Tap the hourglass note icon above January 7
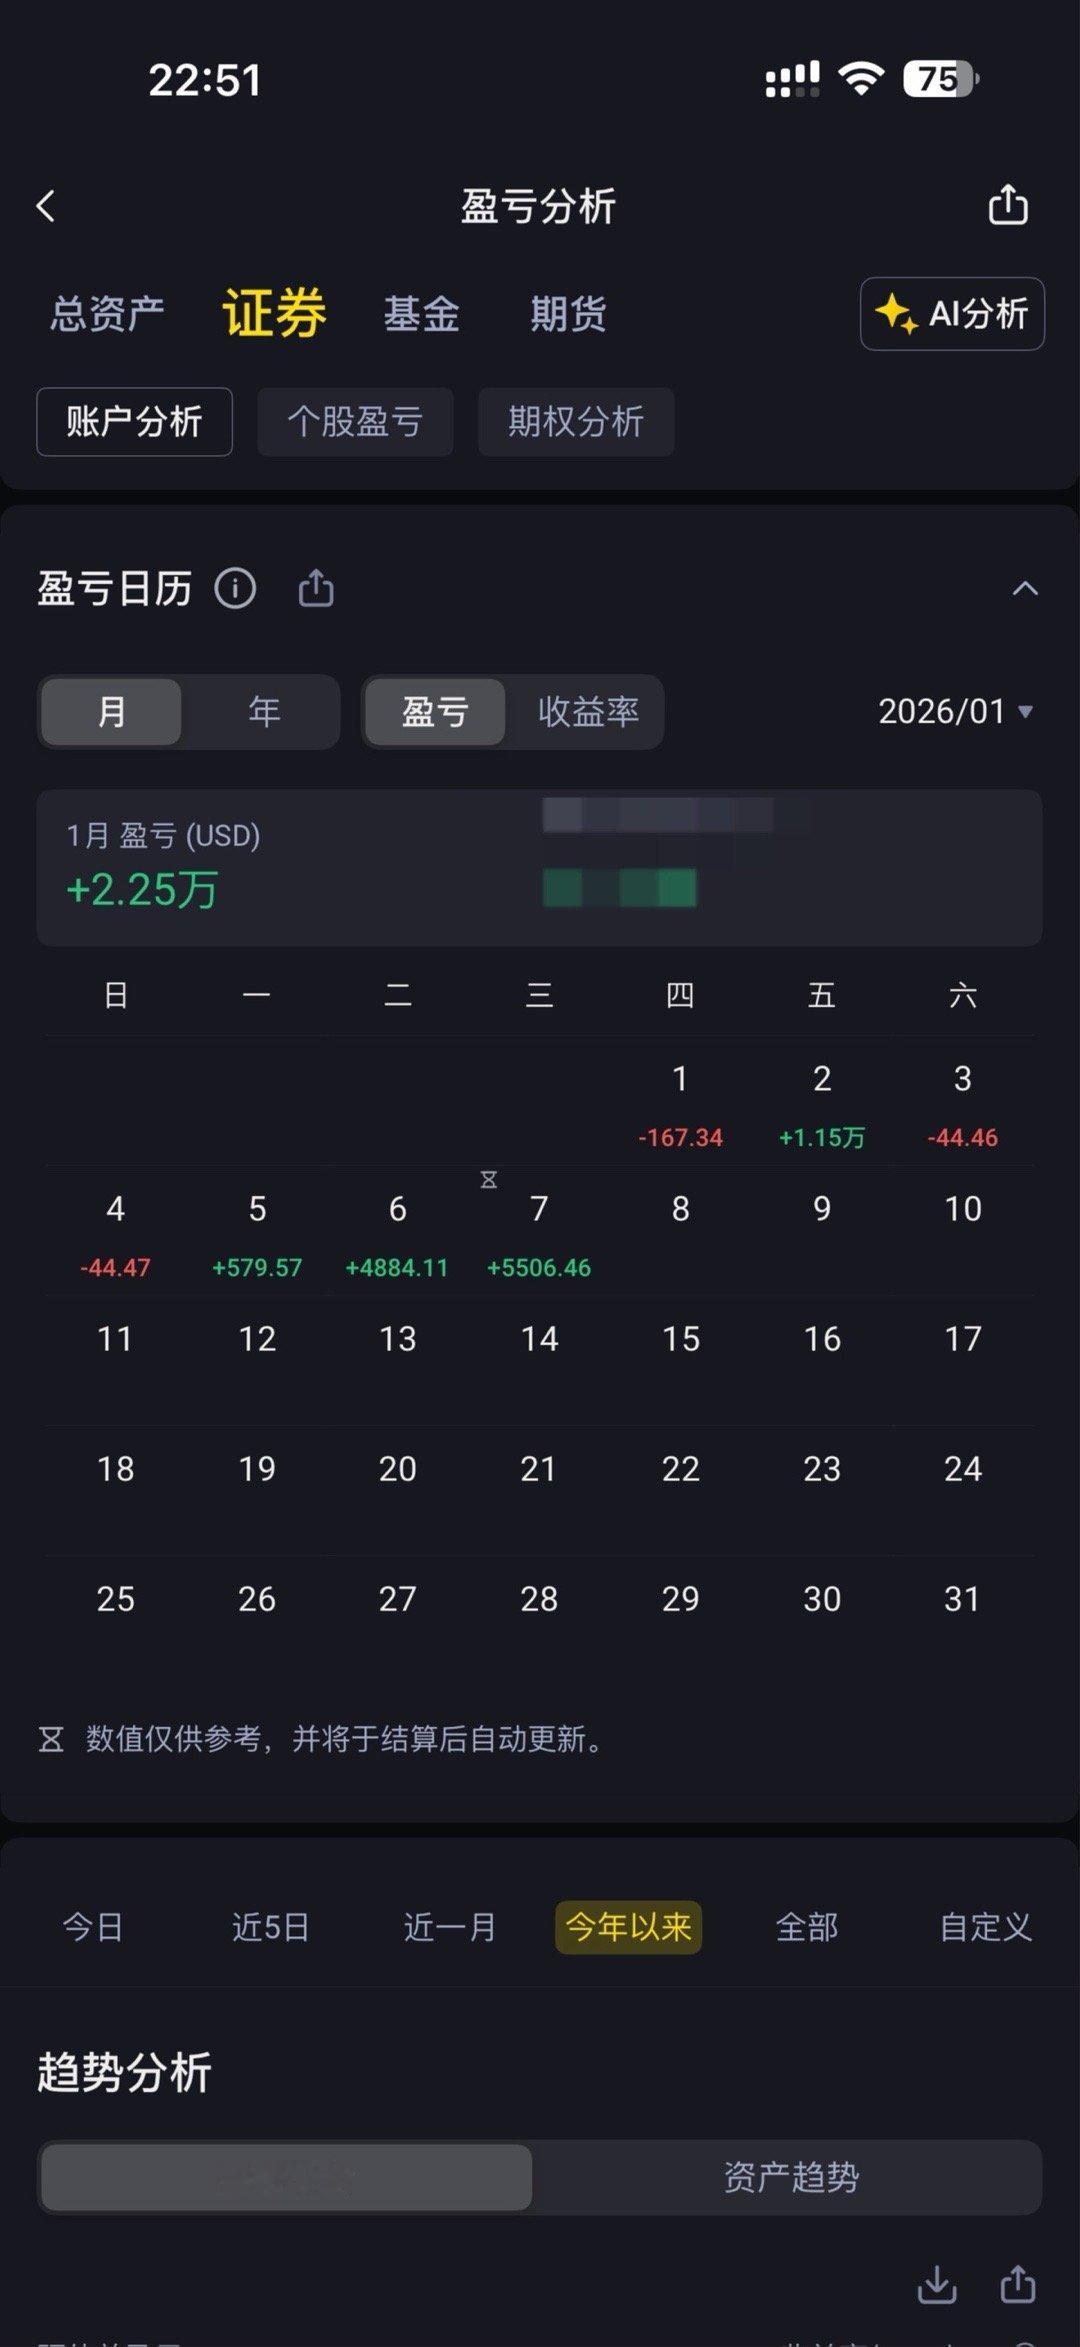 coord(488,1180)
